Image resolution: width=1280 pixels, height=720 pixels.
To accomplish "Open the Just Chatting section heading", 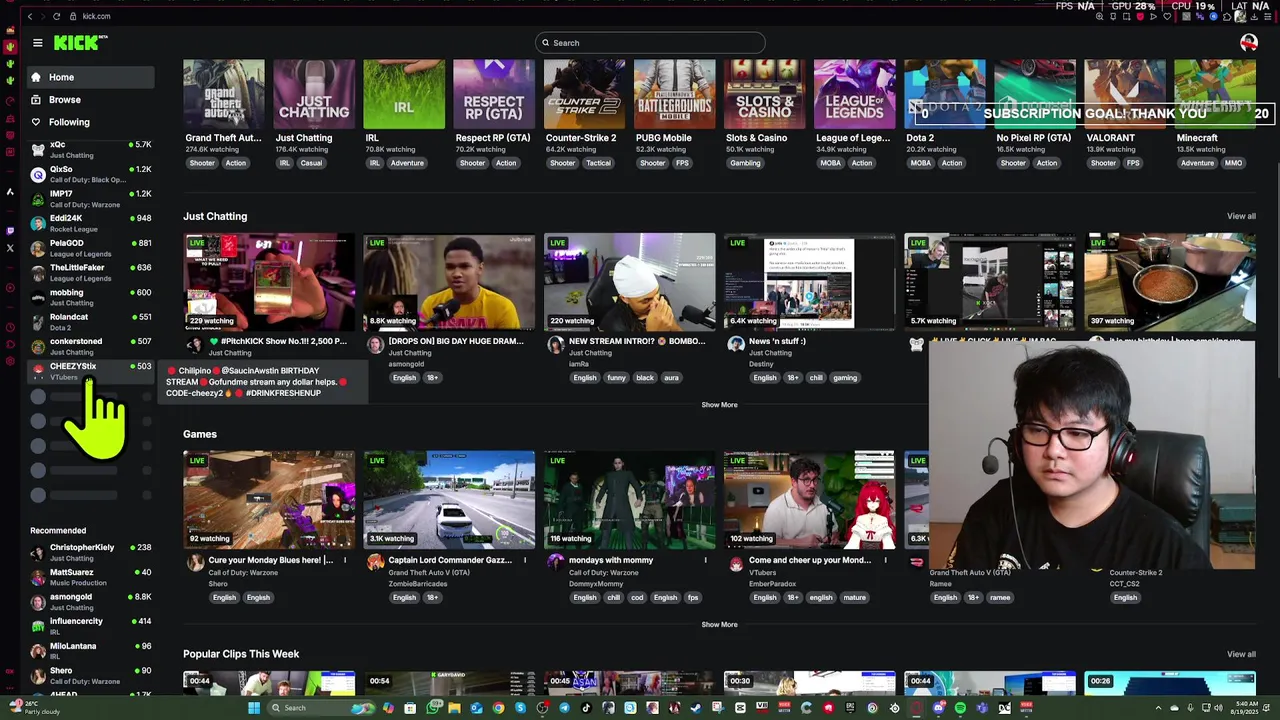I will 215,216.
